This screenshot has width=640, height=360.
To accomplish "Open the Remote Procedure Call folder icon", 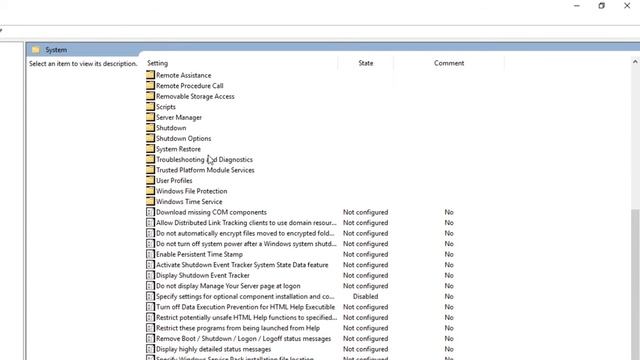I will click(150, 86).
